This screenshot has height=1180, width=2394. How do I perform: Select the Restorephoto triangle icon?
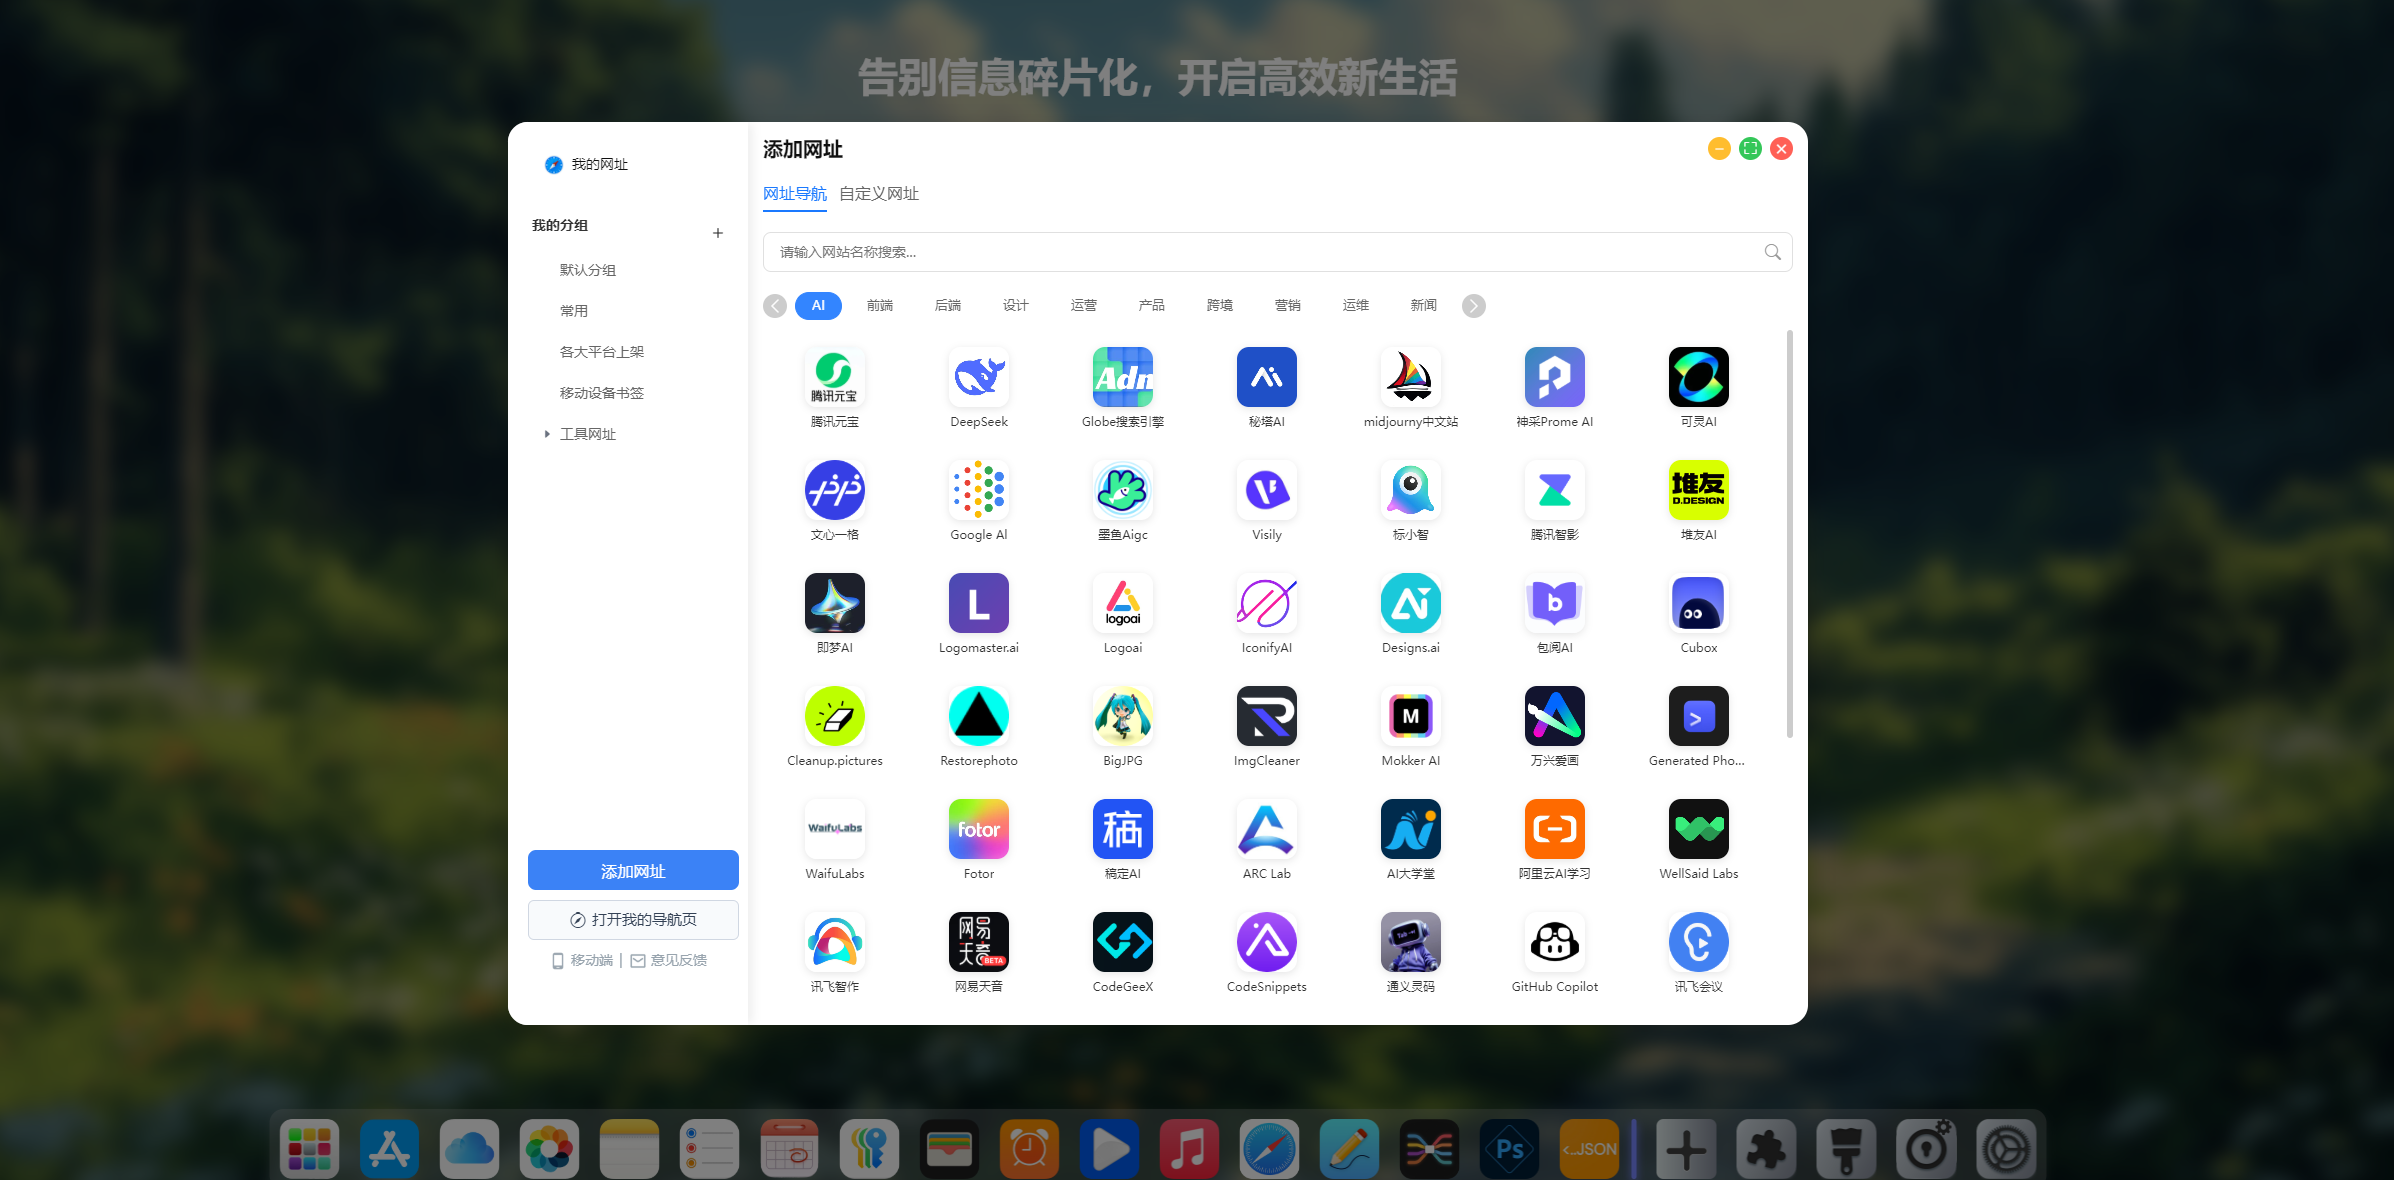tap(978, 716)
